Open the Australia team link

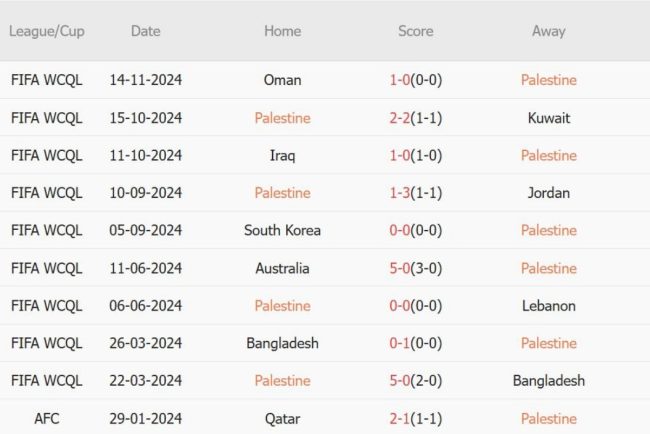coord(282,268)
